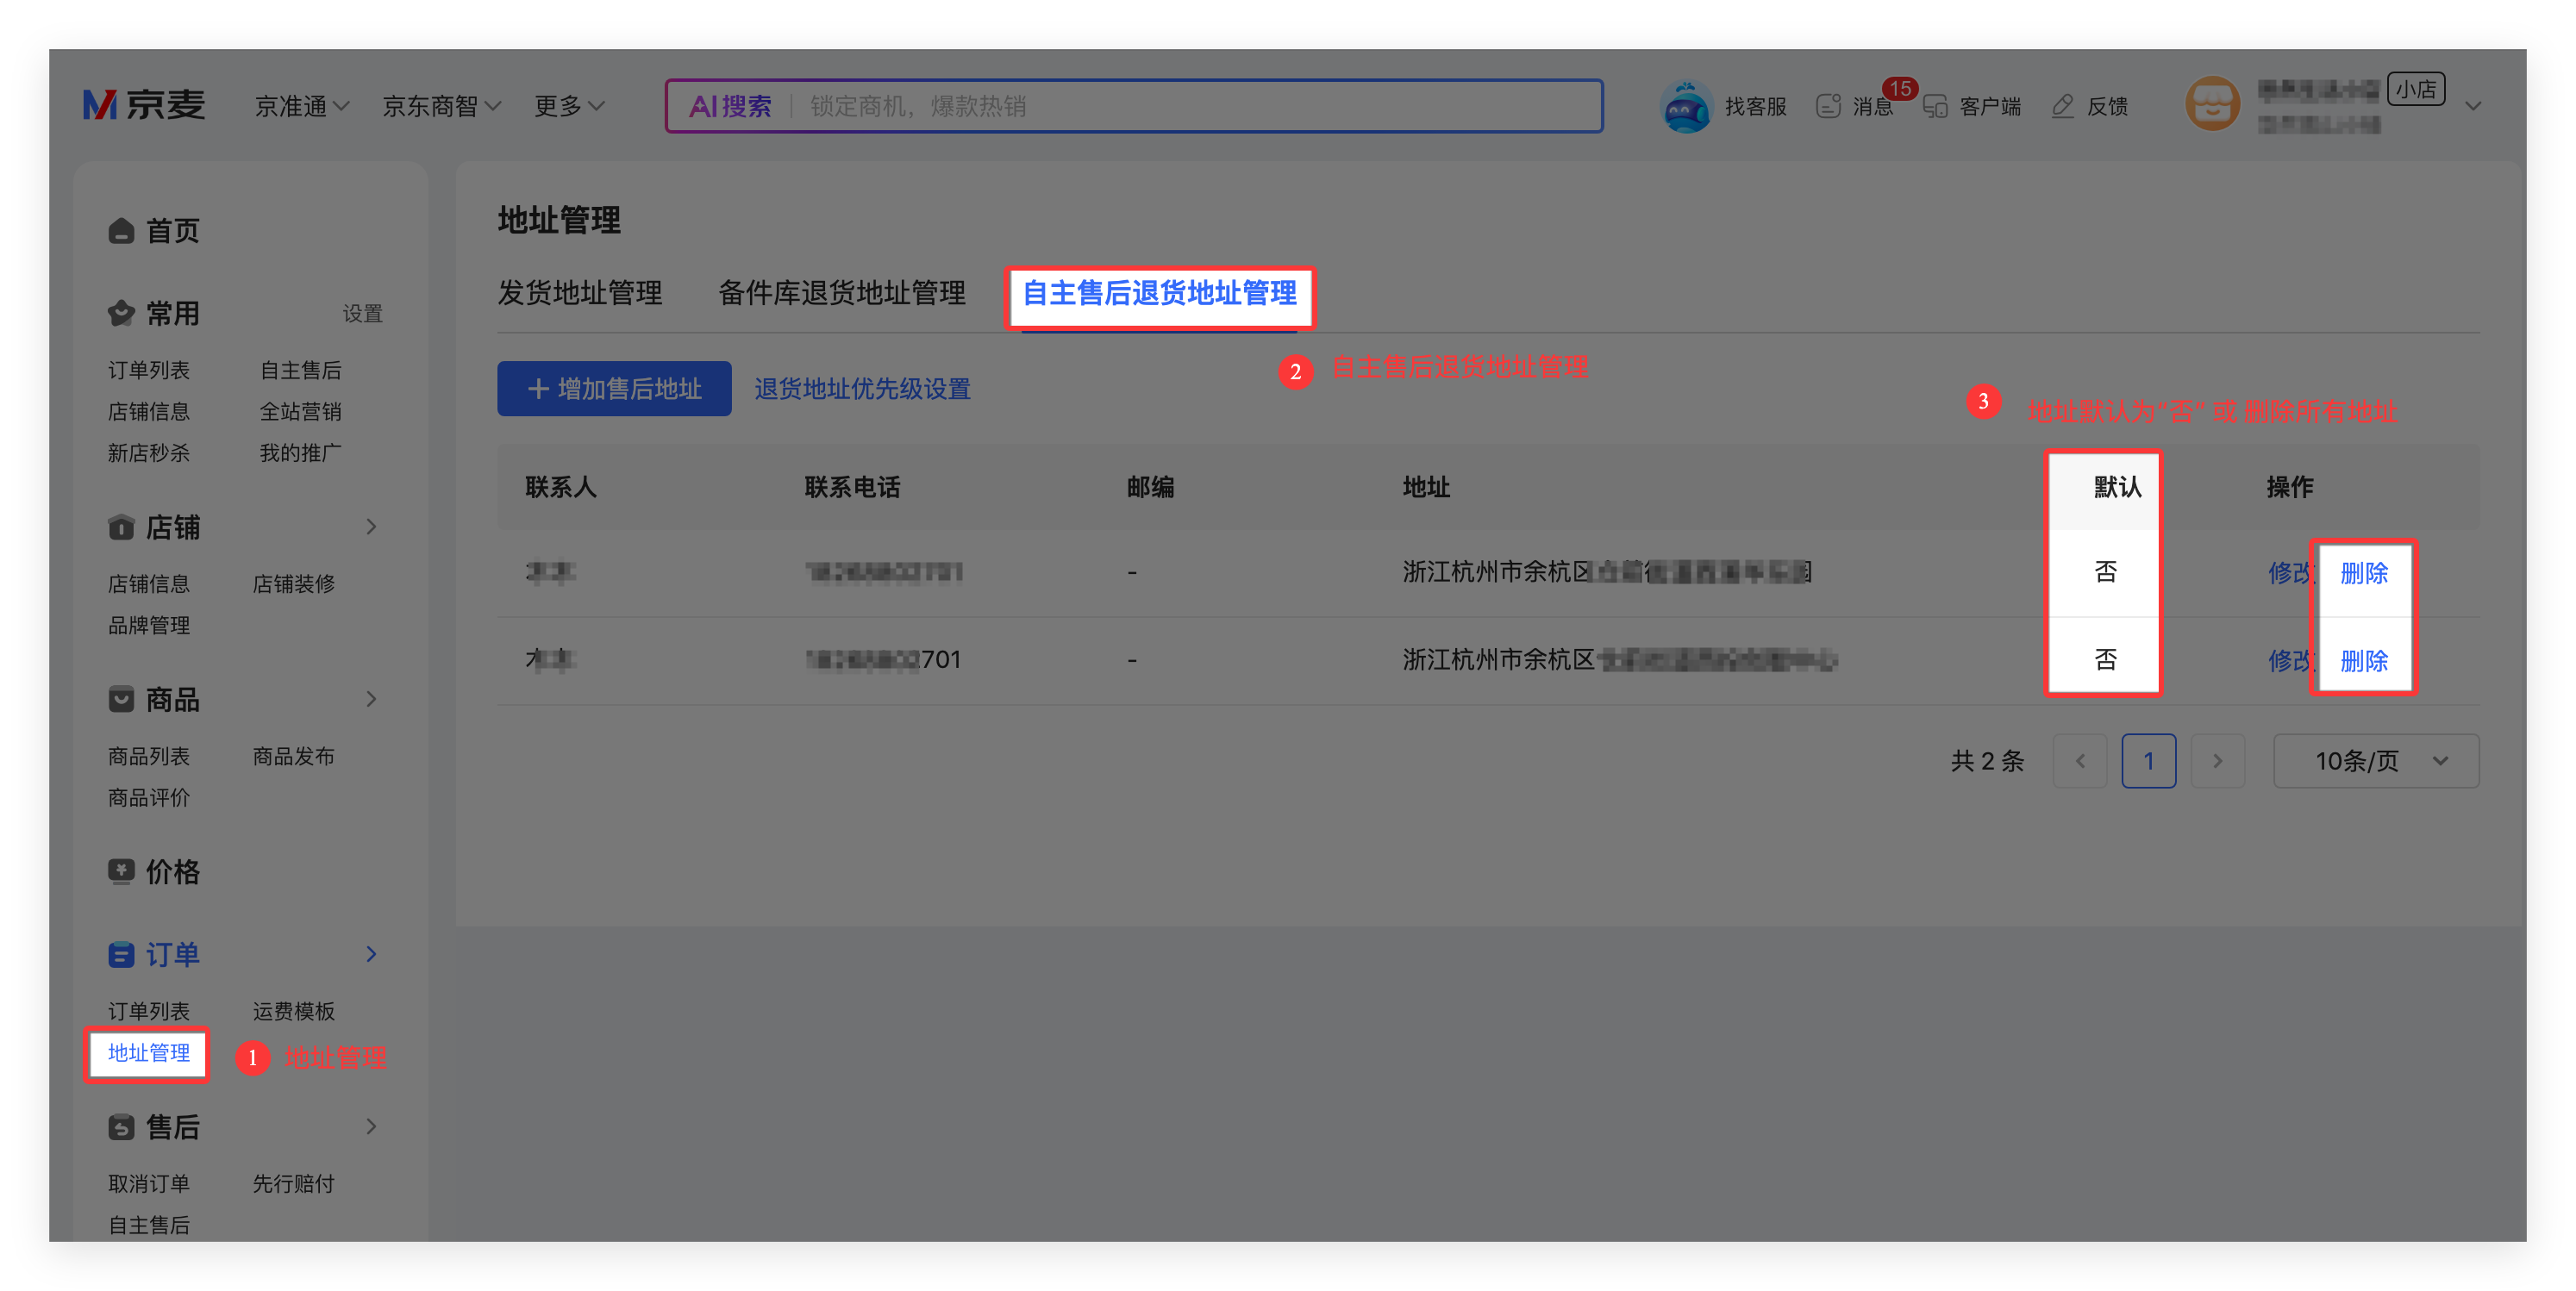Viewport: 2576px width, 1291px height.
Task: Click the user avatar icon
Action: click(2212, 104)
